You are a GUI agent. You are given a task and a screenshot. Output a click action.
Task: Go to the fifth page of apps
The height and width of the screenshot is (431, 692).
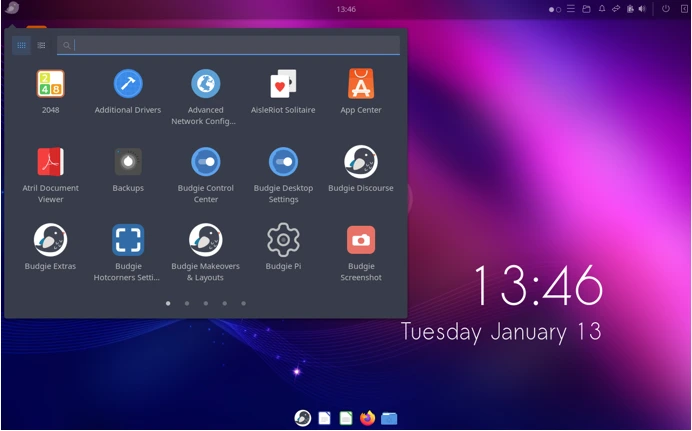tap(244, 304)
